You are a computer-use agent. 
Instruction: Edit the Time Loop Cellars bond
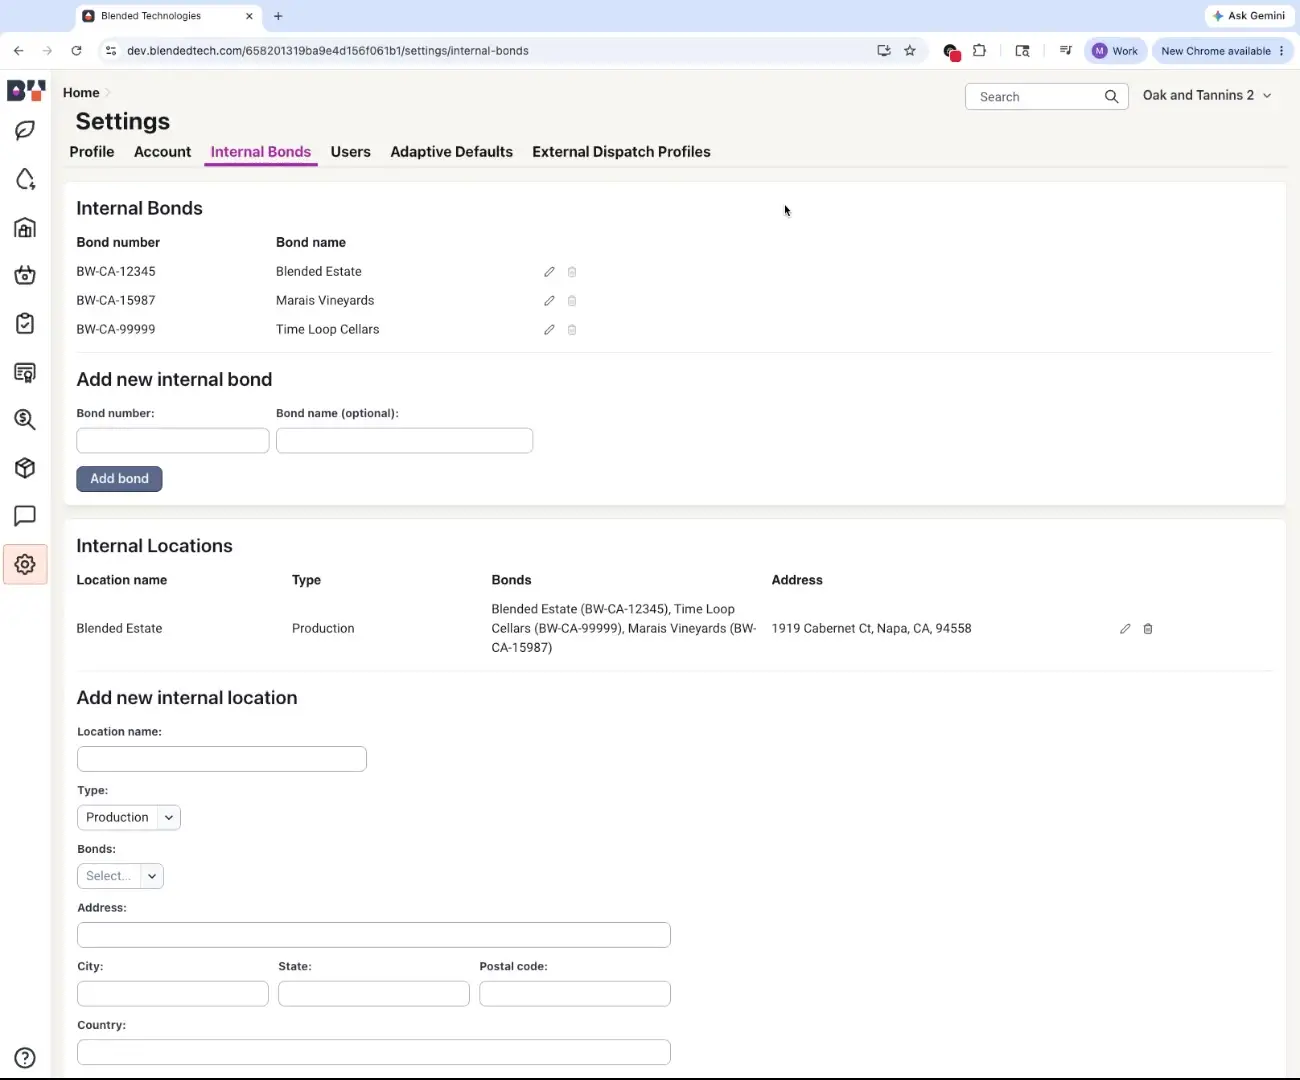(x=549, y=330)
